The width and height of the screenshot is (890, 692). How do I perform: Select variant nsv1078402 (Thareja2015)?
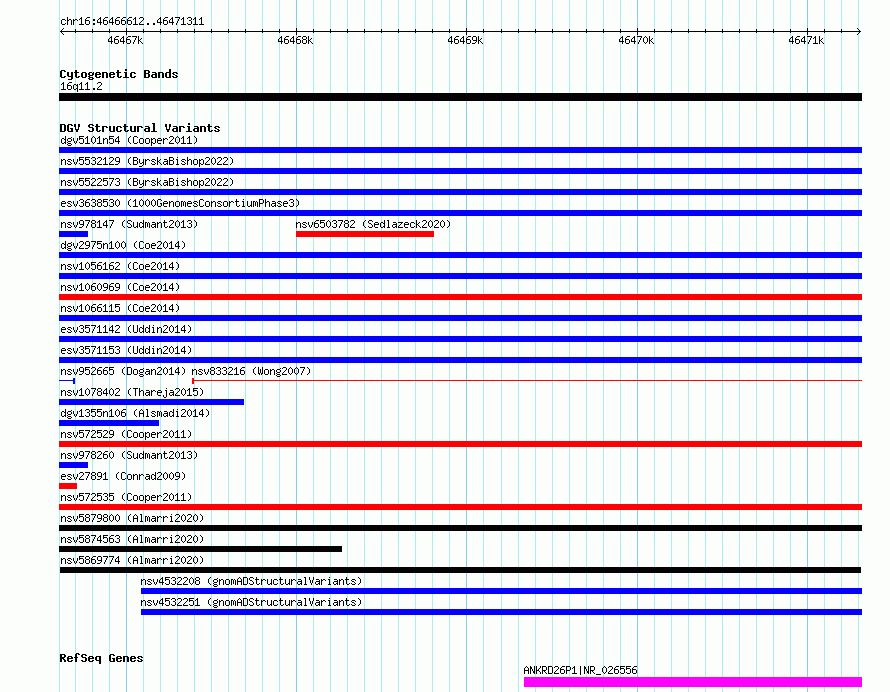[132, 392]
